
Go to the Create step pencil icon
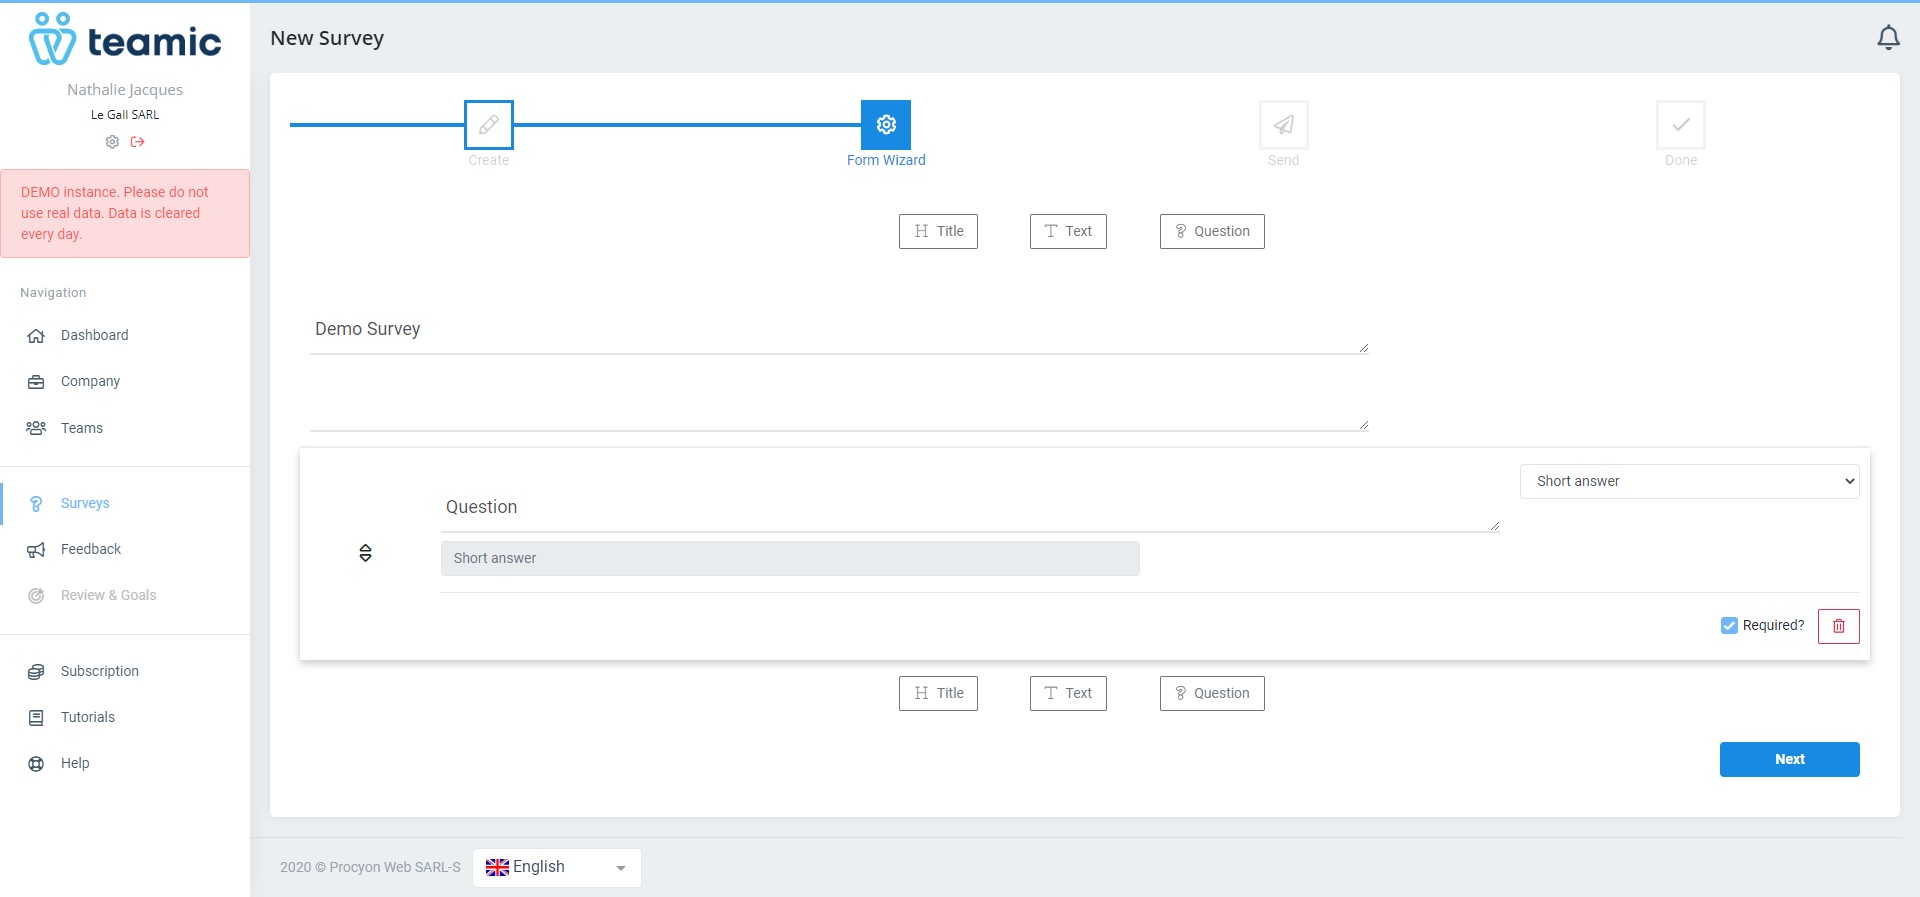(489, 125)
